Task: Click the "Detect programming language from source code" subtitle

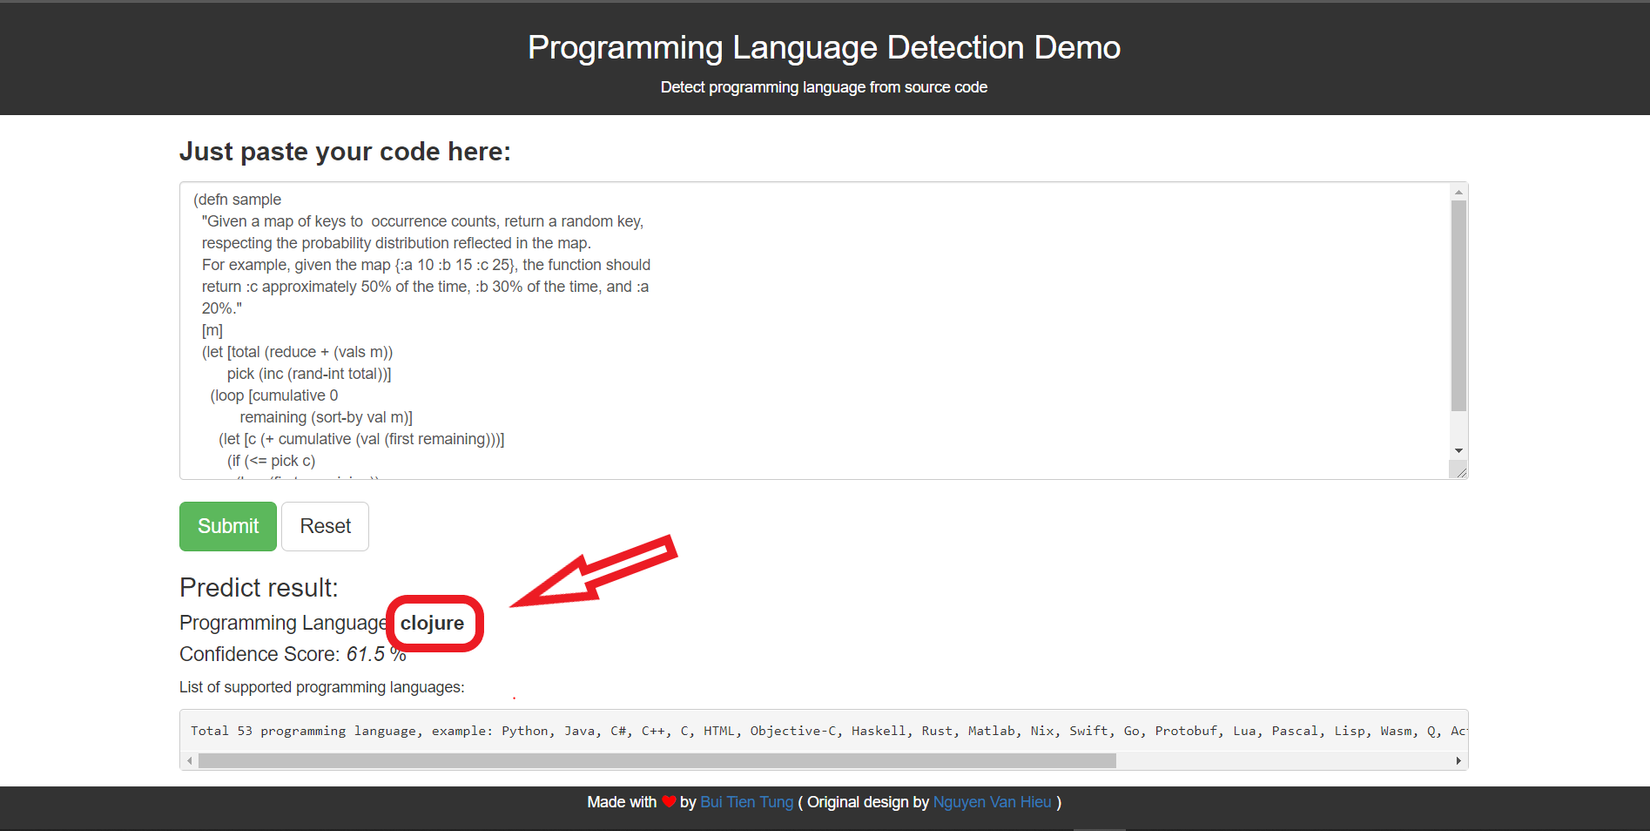Action: pyautogui.click(x=824, y=87)
